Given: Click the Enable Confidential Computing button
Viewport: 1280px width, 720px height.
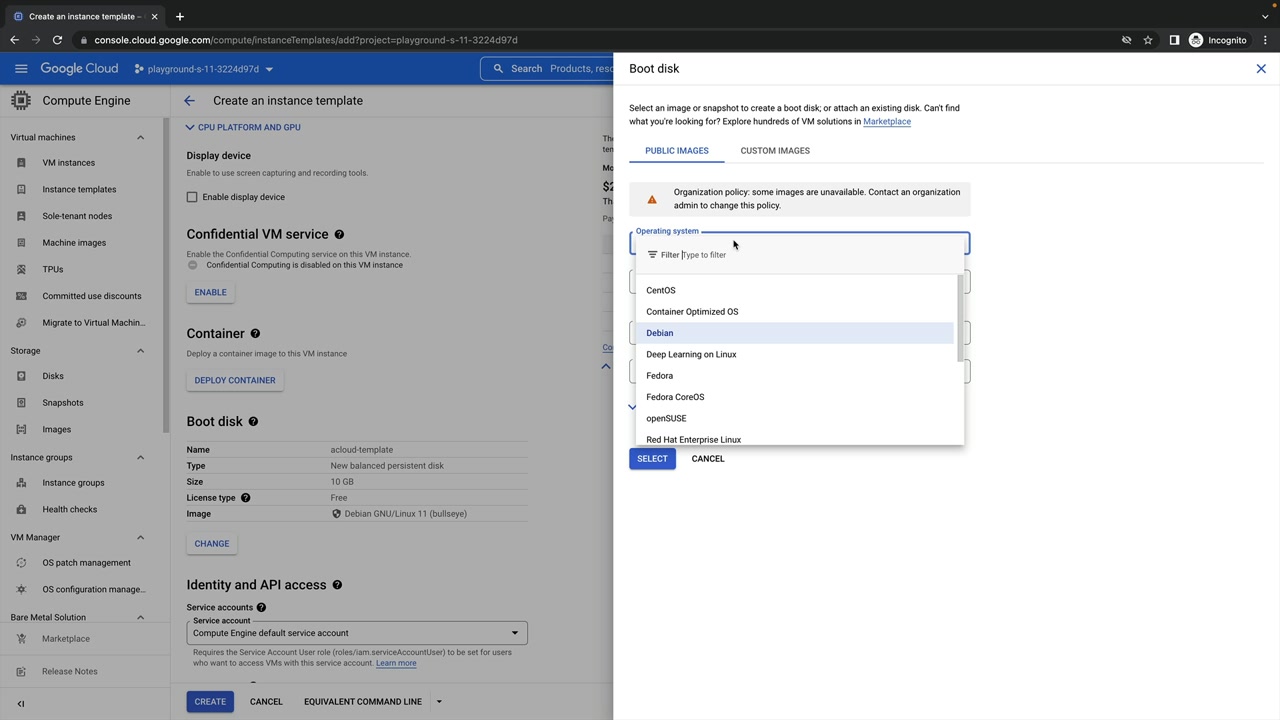Looking at the screenshot, I should pyautogui.click(x=210, y=292).
